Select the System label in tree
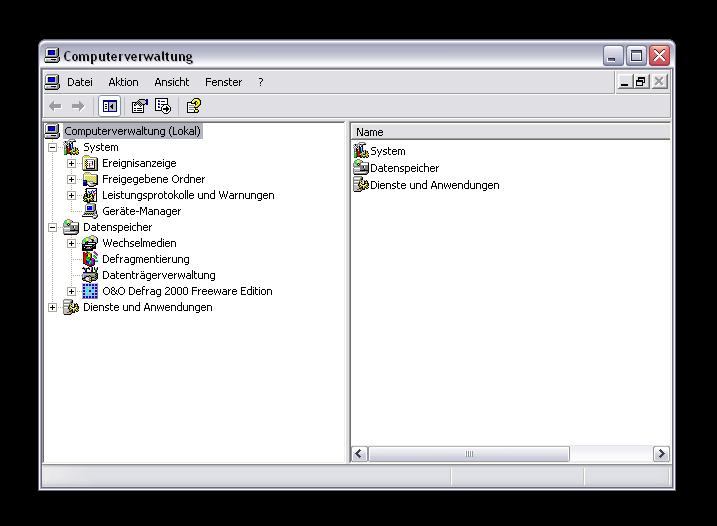 tap(101, 147)
